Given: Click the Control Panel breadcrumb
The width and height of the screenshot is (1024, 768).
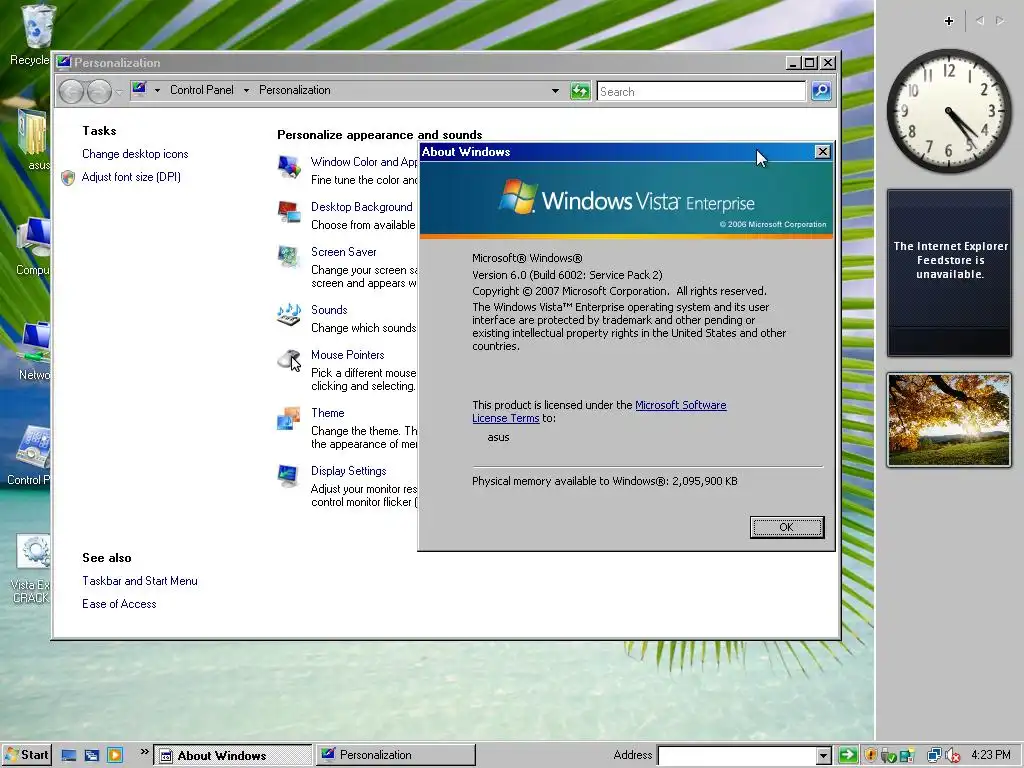Looking at the screenshot, I should [202, 90].
